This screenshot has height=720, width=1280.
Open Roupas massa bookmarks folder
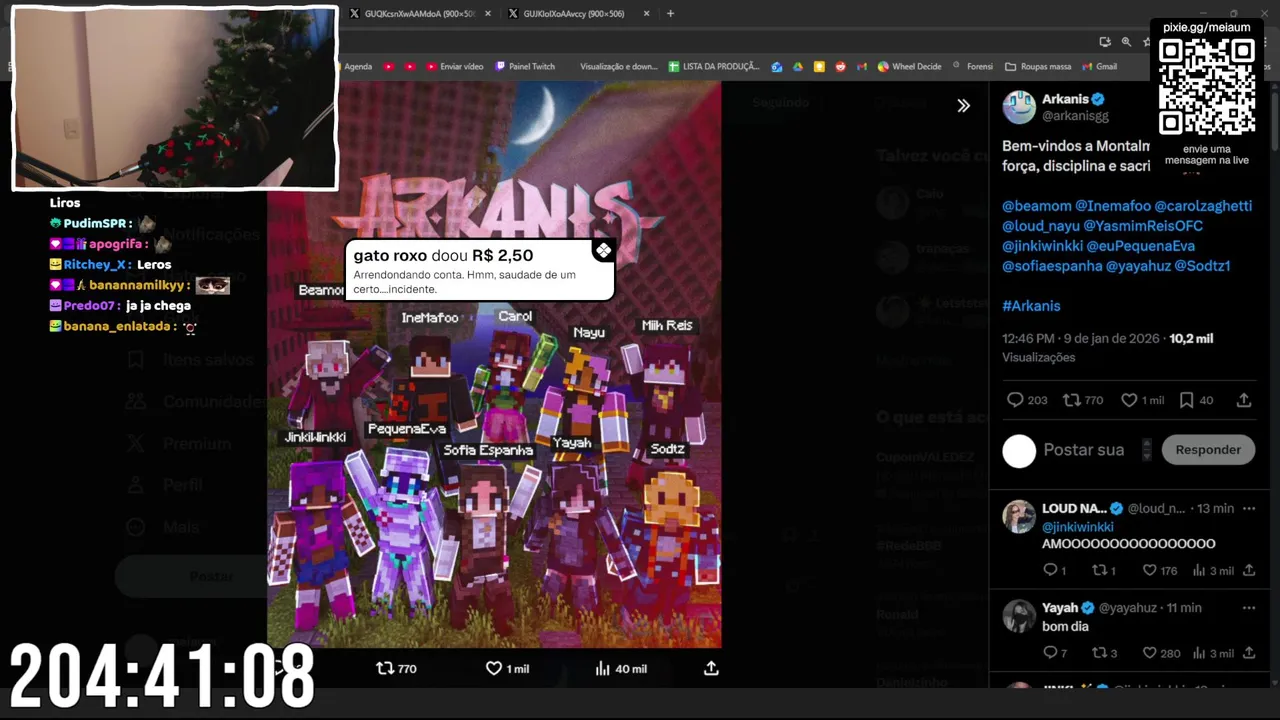1038,67
